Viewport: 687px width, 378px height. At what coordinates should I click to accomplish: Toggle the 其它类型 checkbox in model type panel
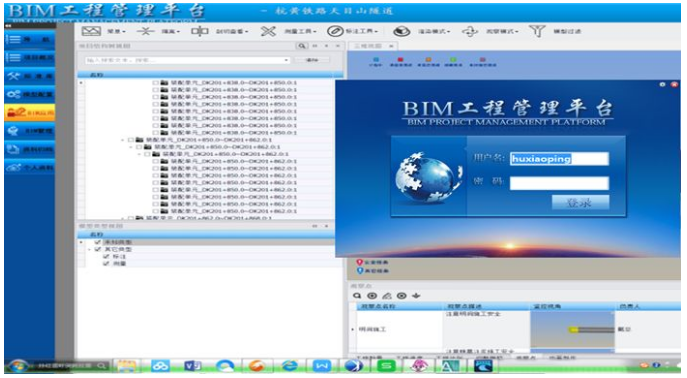(x=97, y=249)
